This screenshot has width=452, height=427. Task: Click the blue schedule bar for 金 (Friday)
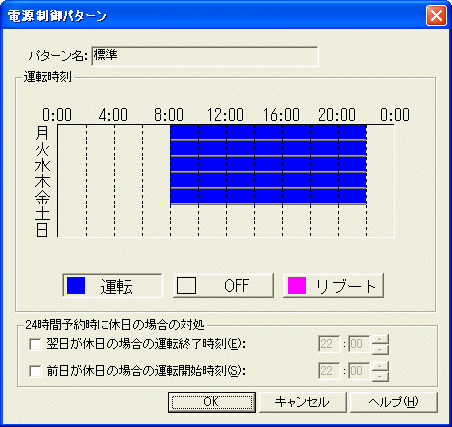tap(268, 196)
